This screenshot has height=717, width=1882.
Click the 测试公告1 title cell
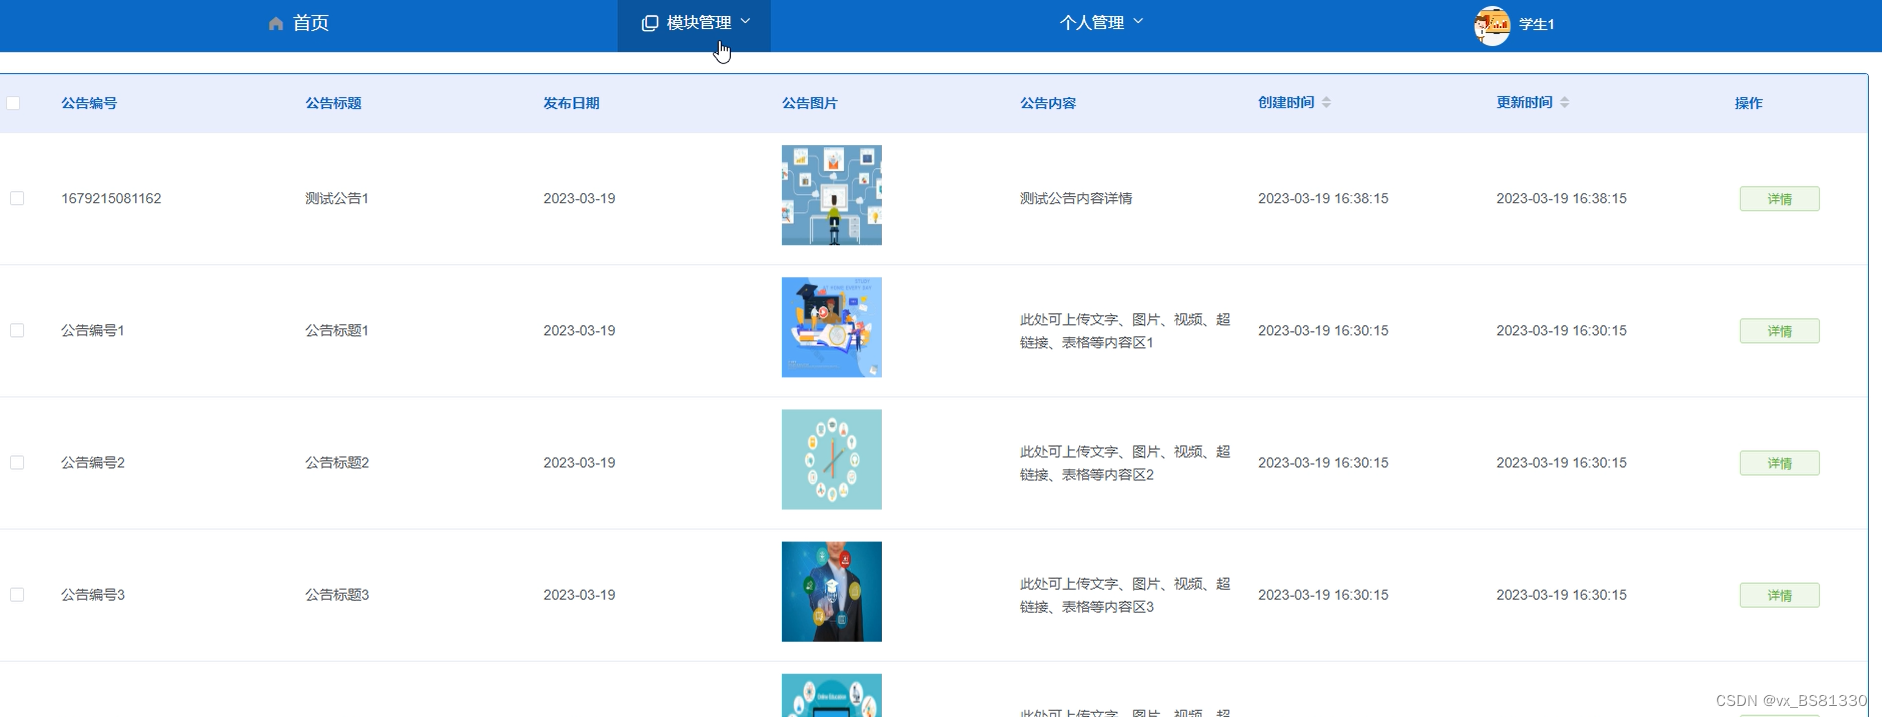coord(337,198)
